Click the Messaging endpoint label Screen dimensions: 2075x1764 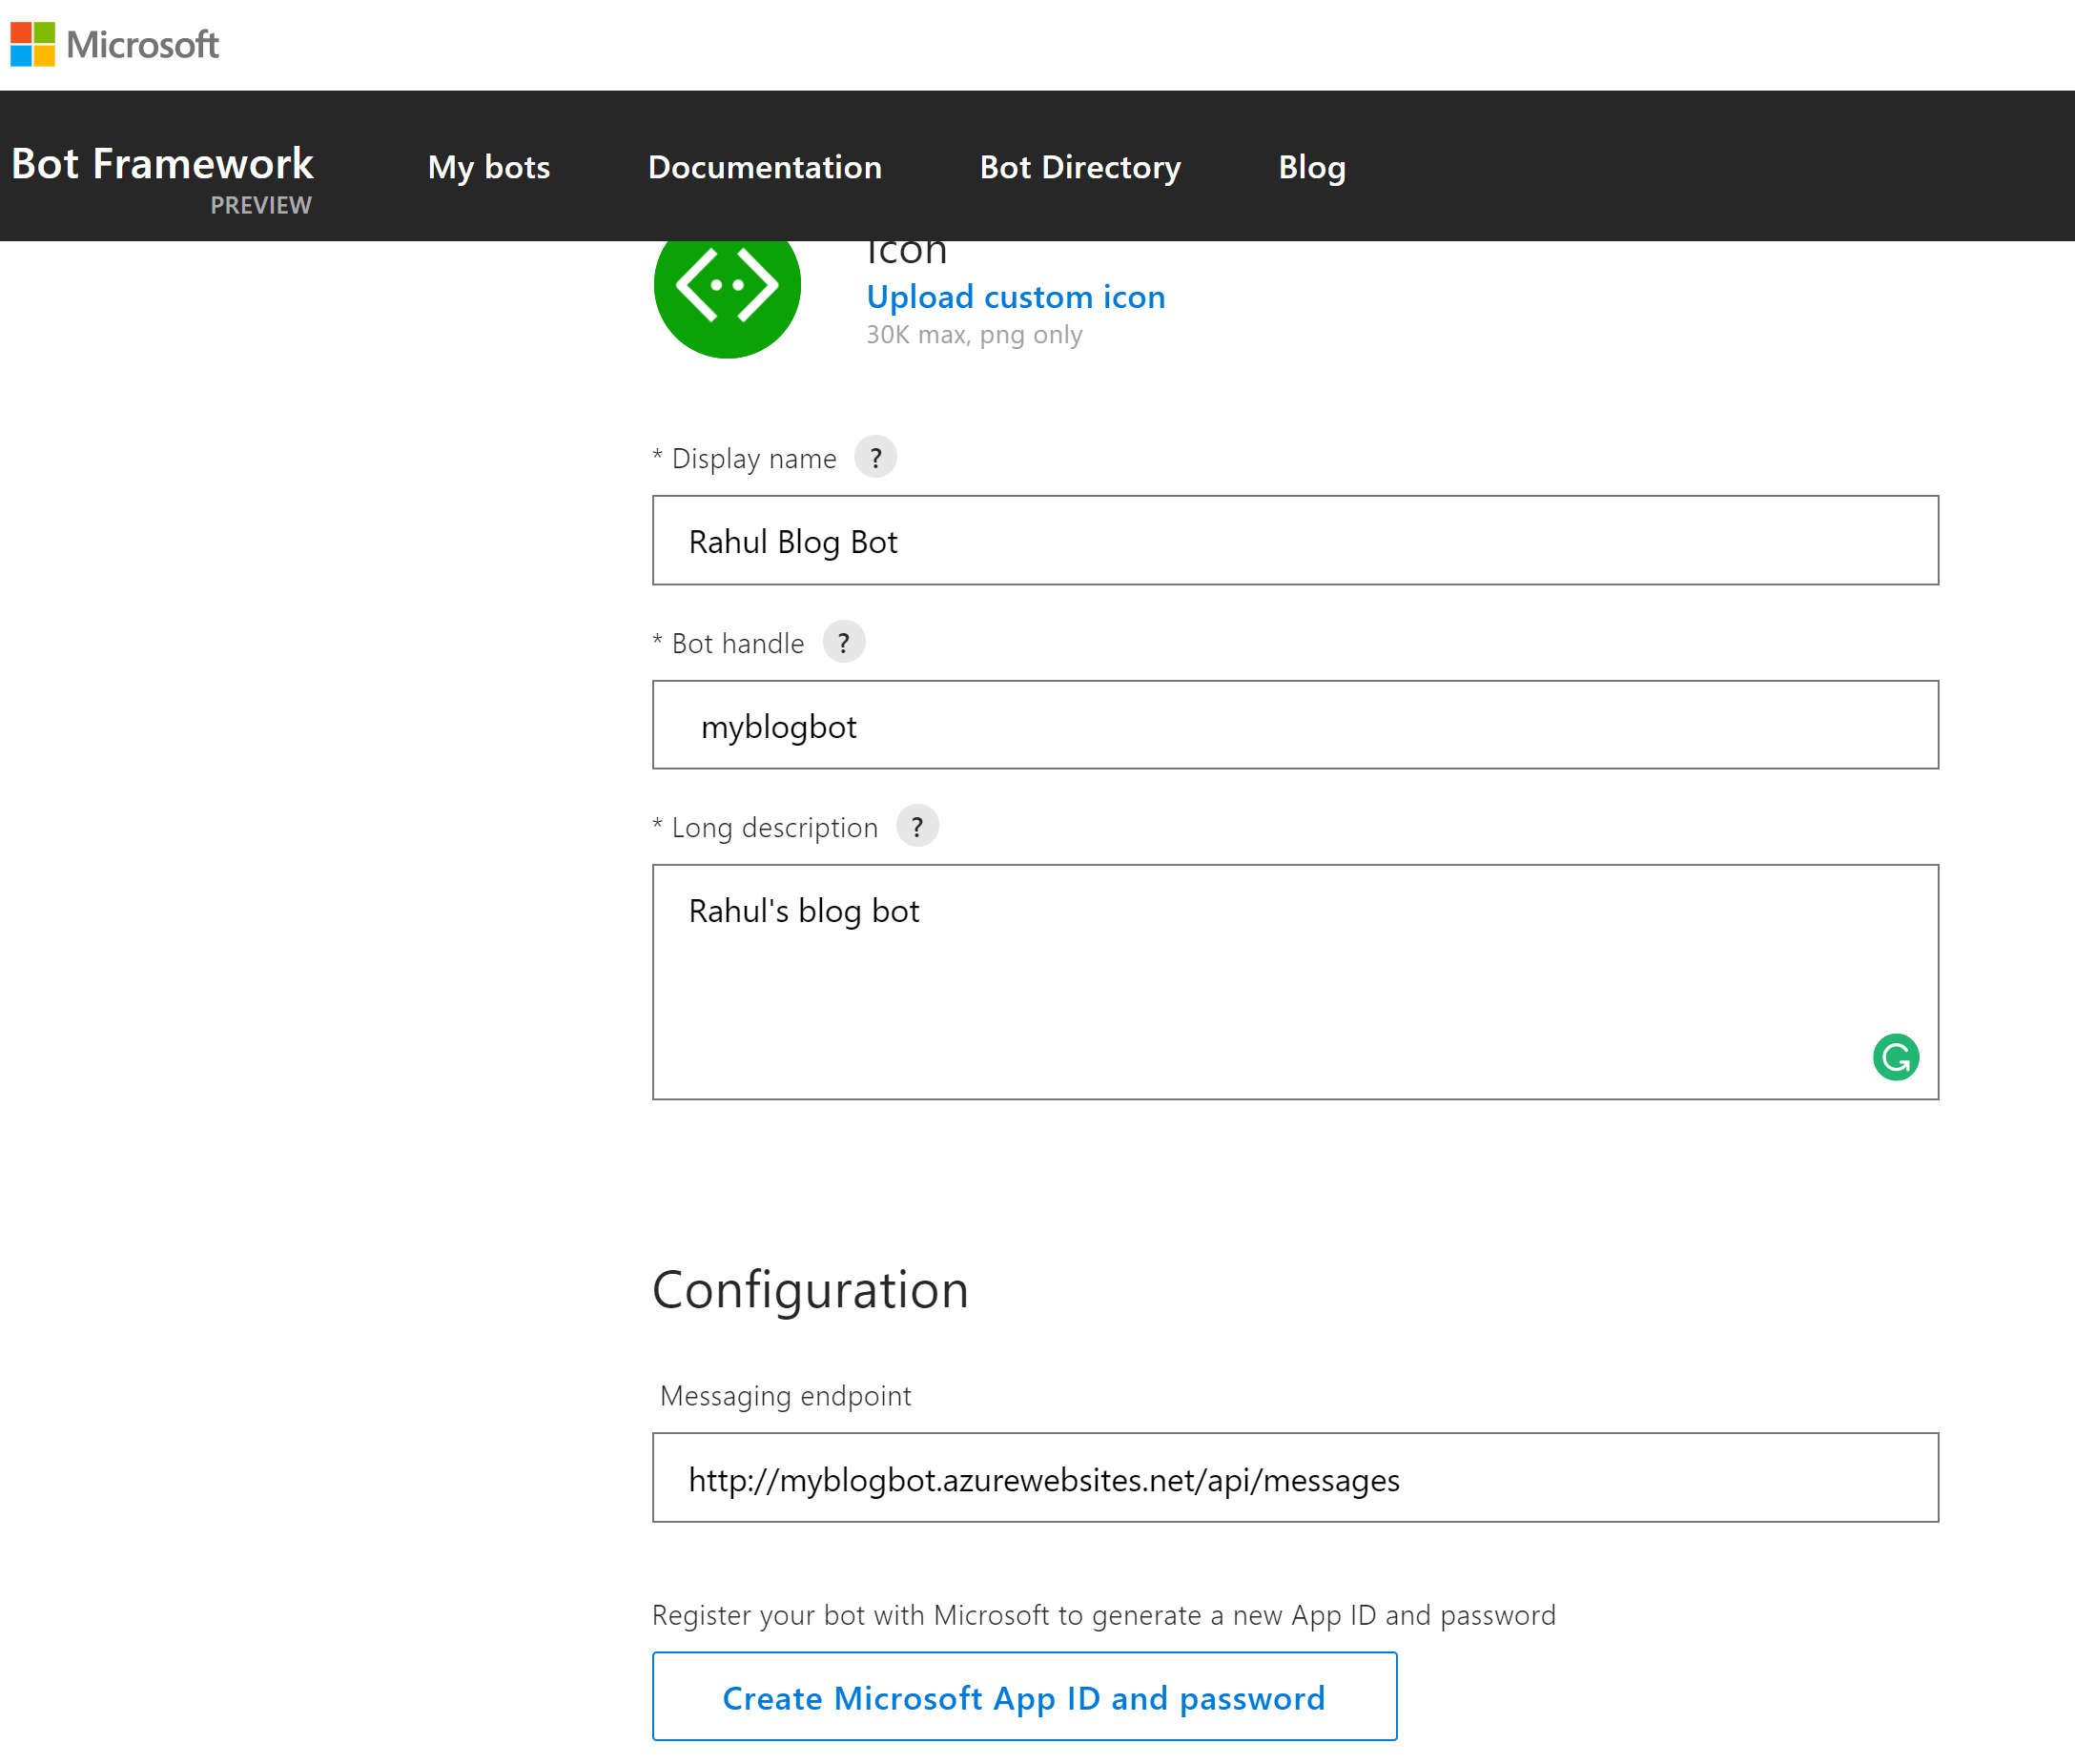click(x=785, y=1396)
